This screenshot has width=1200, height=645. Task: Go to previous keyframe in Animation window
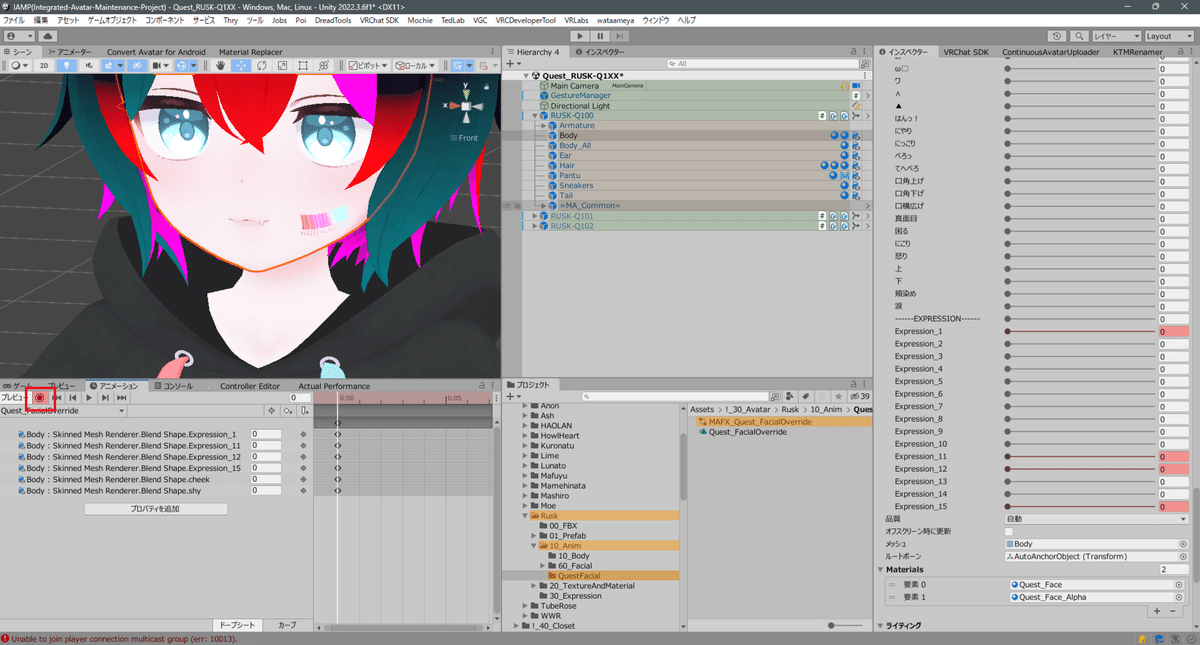pos(73,398)
